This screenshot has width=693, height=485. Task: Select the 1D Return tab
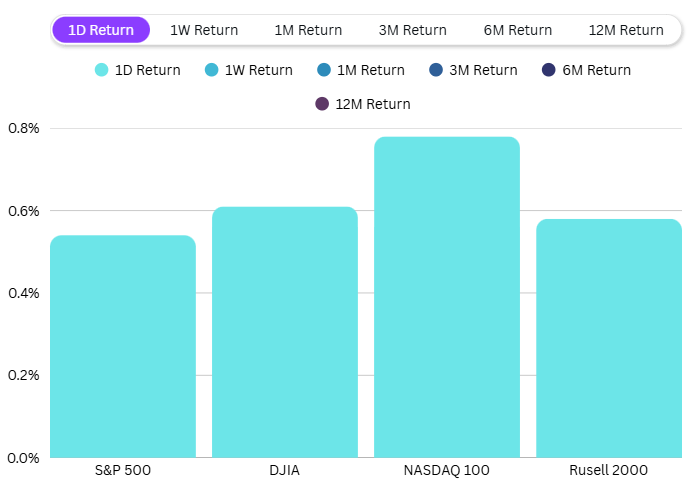[101, 30]
